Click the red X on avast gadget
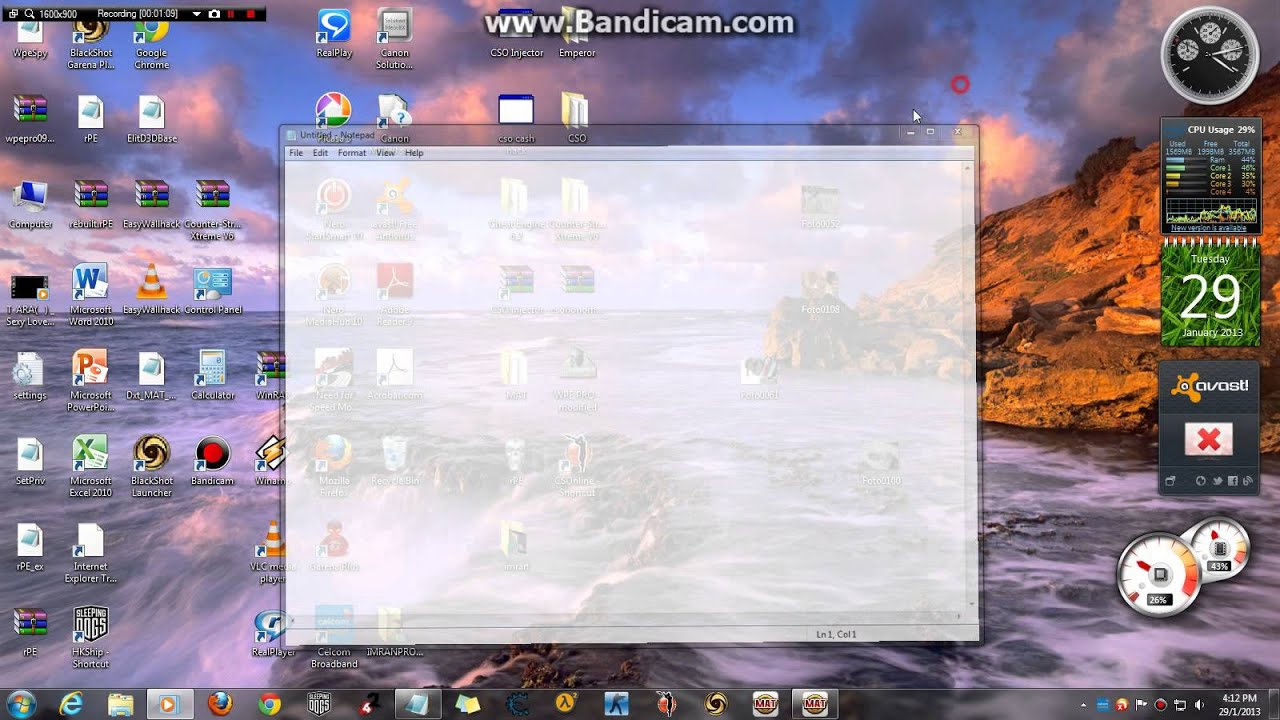Image resolution: width=1280 pixels, height=720 pixels. coord(1209,439)
